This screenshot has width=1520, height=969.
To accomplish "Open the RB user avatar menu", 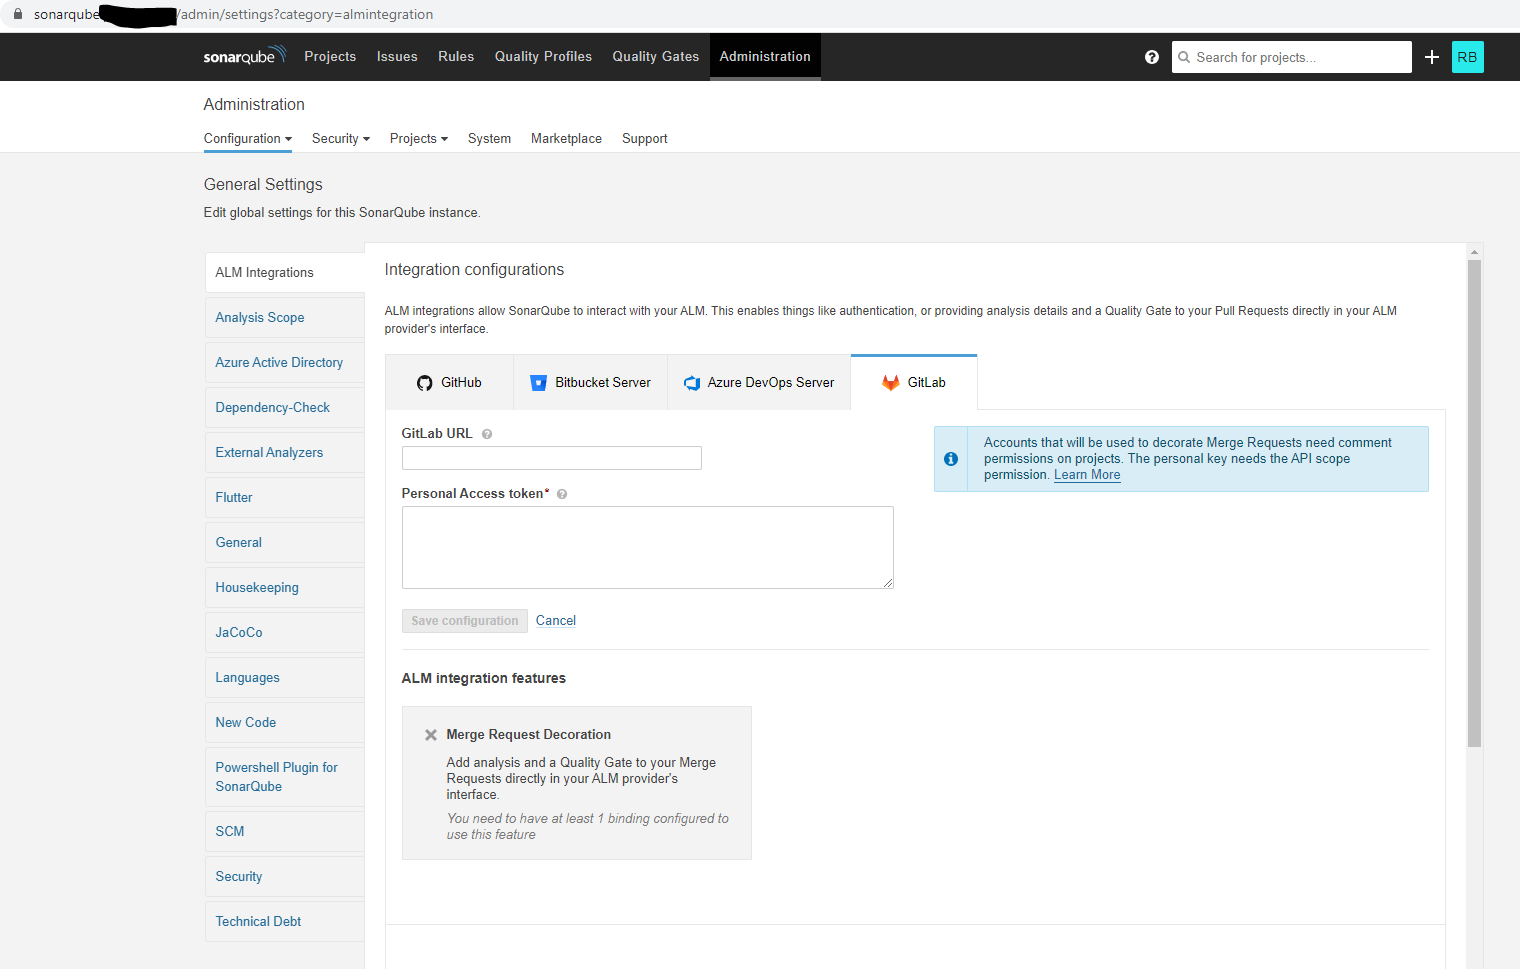I will pyautogui.click(x=1467, y=57).
